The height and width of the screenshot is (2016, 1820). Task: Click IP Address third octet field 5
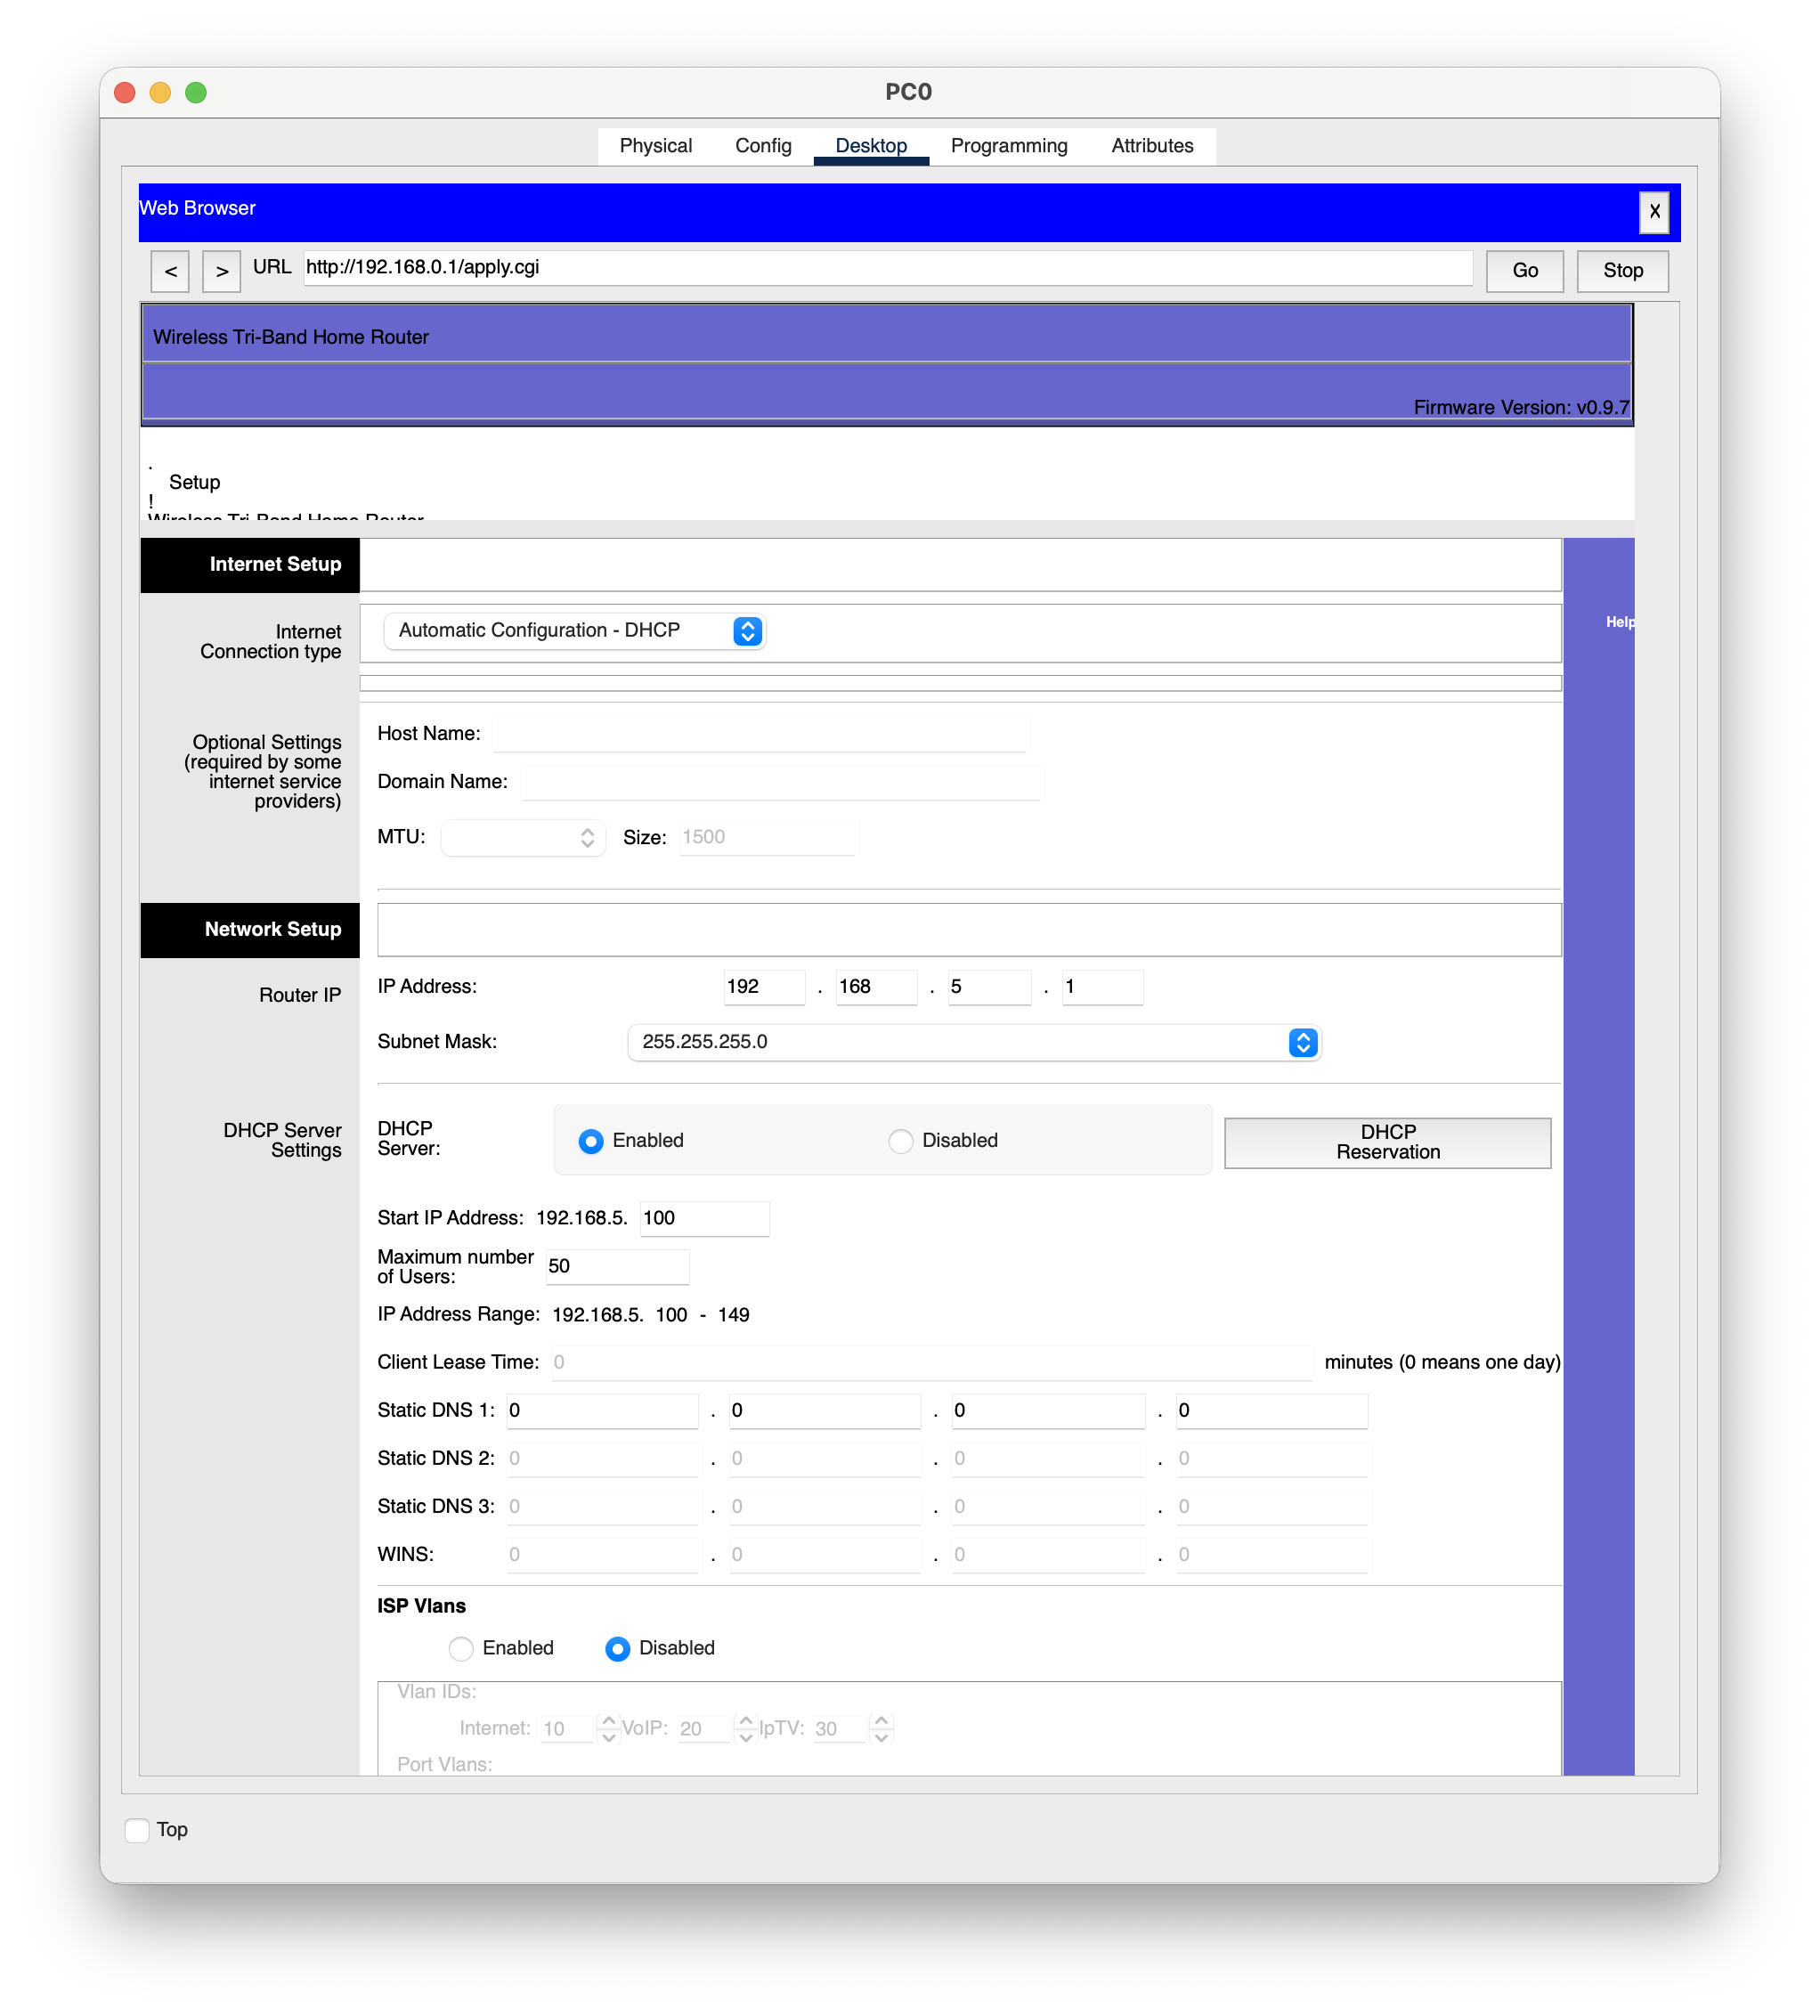click(989, 987)
